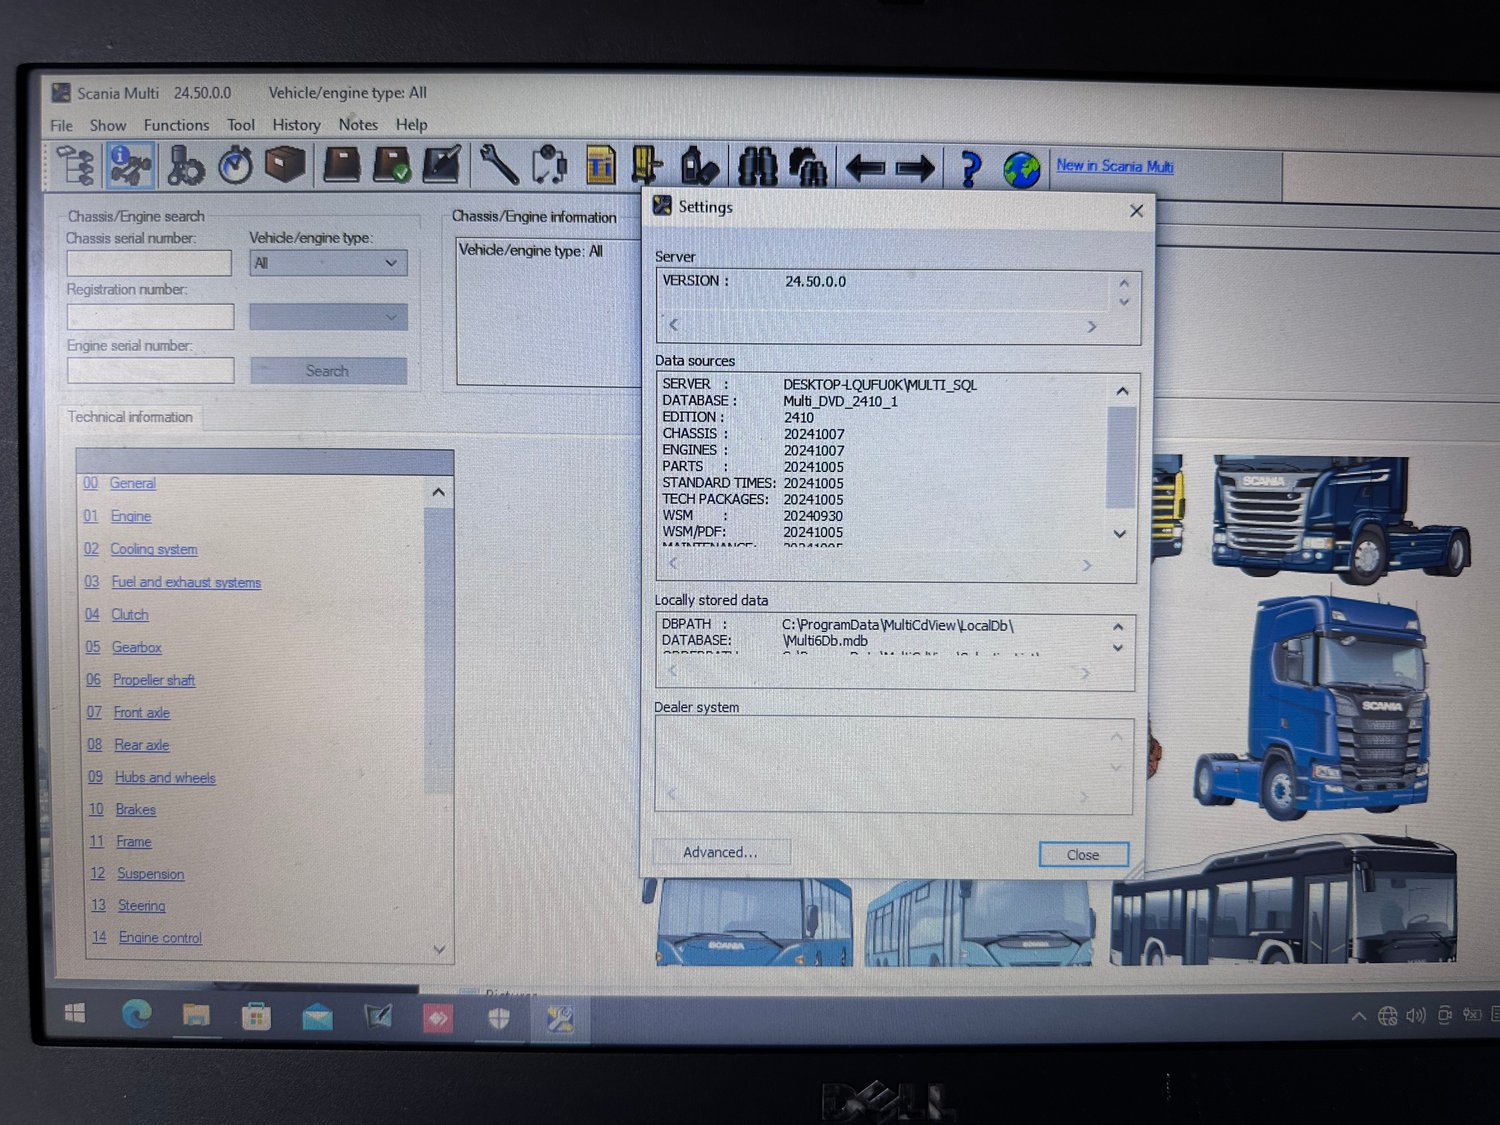Open the Notes menu

coord(358,125)
